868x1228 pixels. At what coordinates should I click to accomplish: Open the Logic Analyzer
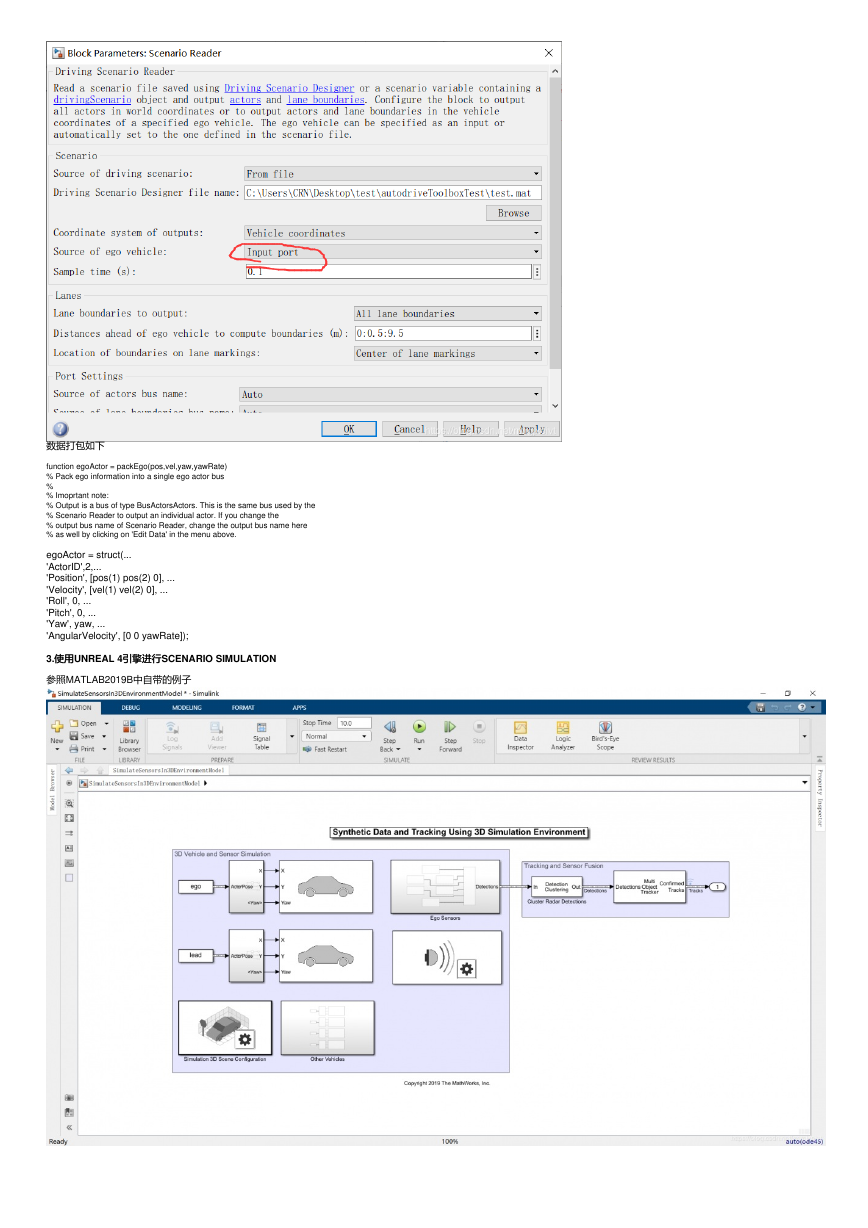coord(563,735)
